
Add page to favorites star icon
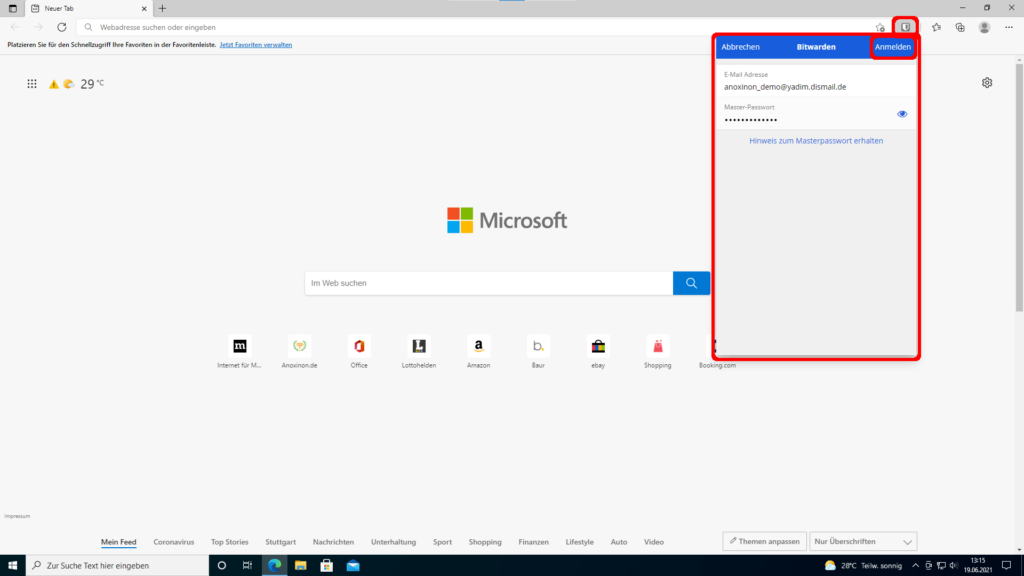coord(880,27)
